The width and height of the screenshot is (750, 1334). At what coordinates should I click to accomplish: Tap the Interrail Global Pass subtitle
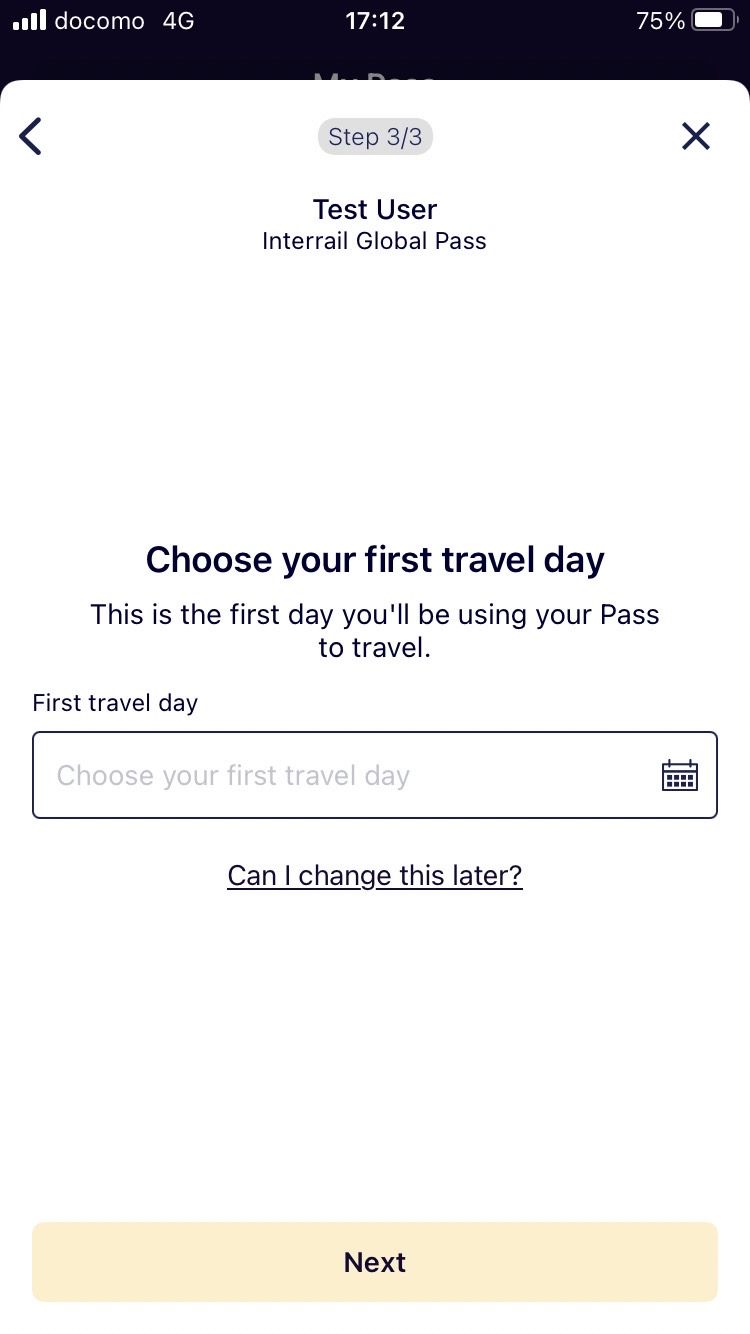coord(375,241)
